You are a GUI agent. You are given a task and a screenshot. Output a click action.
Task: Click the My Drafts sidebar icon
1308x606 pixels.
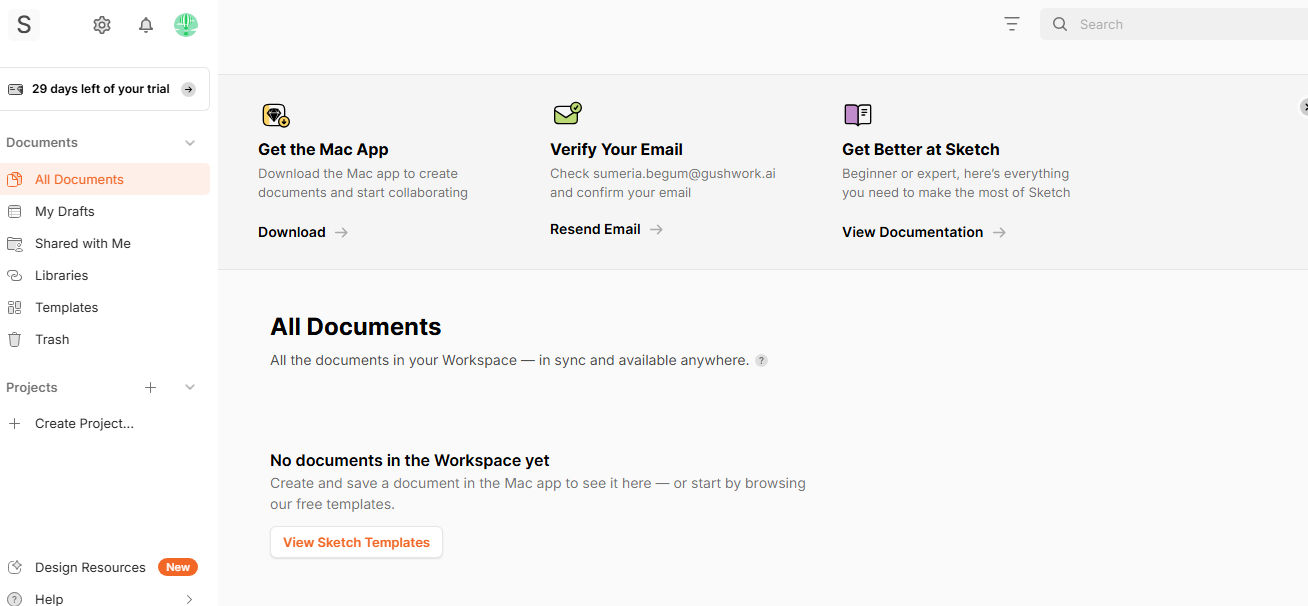click(14, 212)
